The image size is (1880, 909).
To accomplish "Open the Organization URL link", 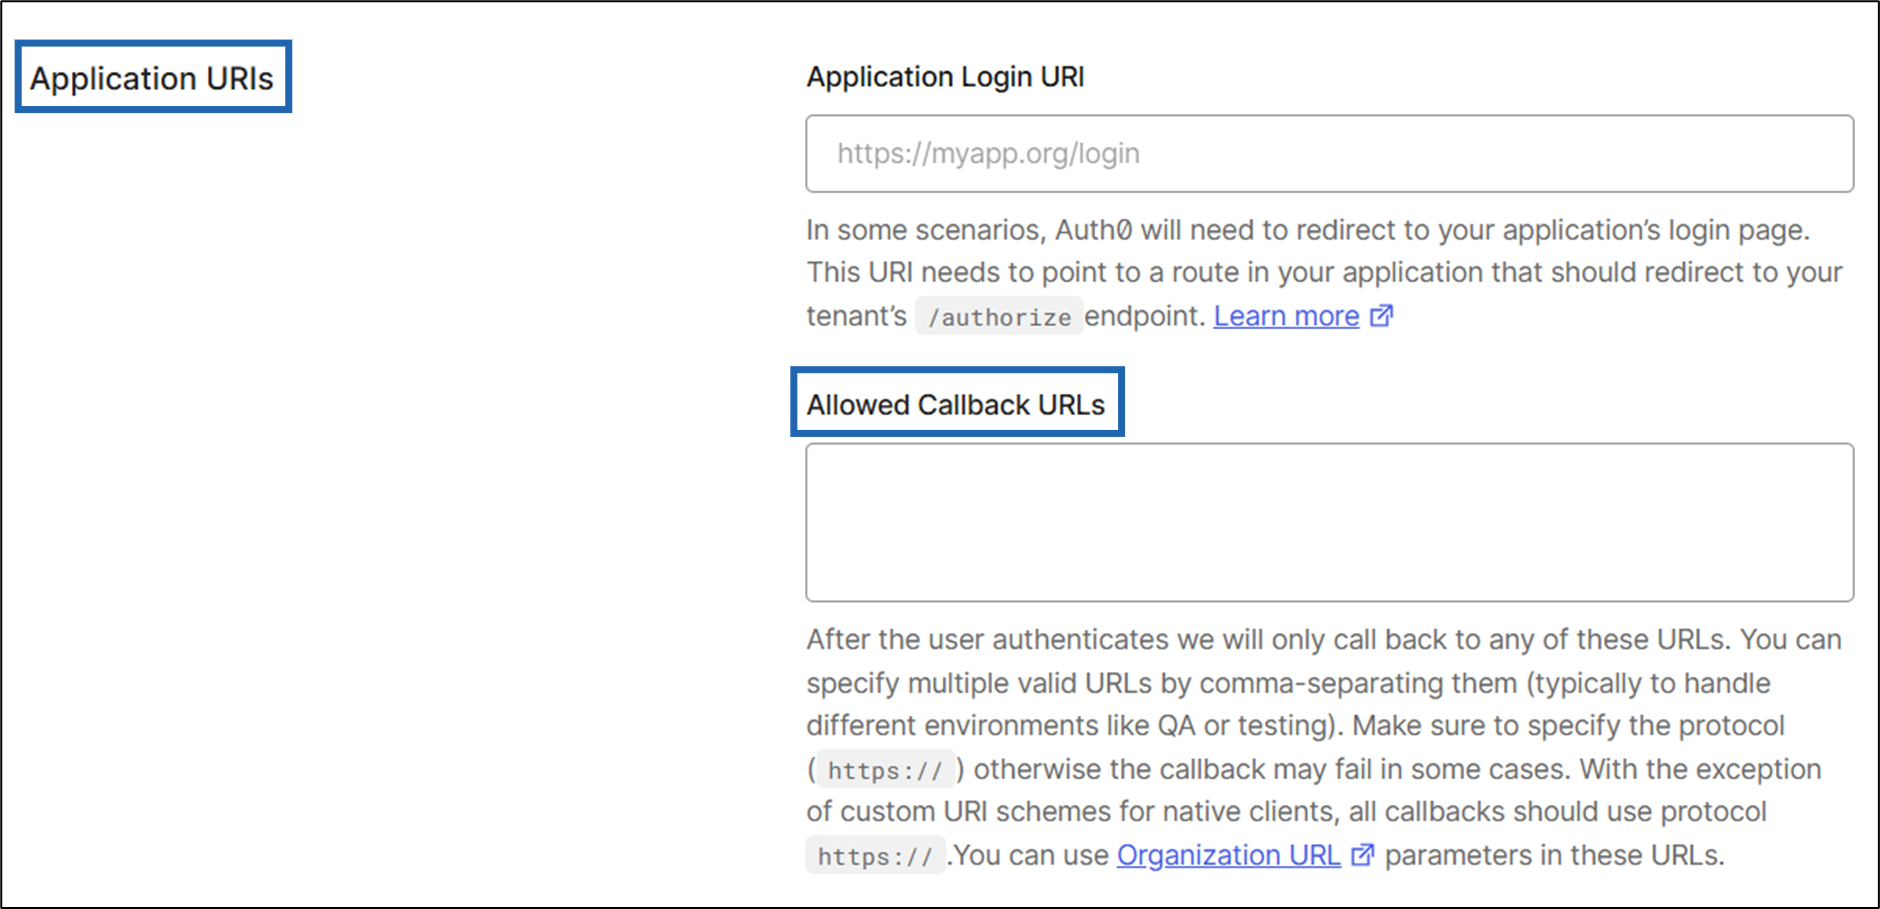I will tap(1228, 855).
